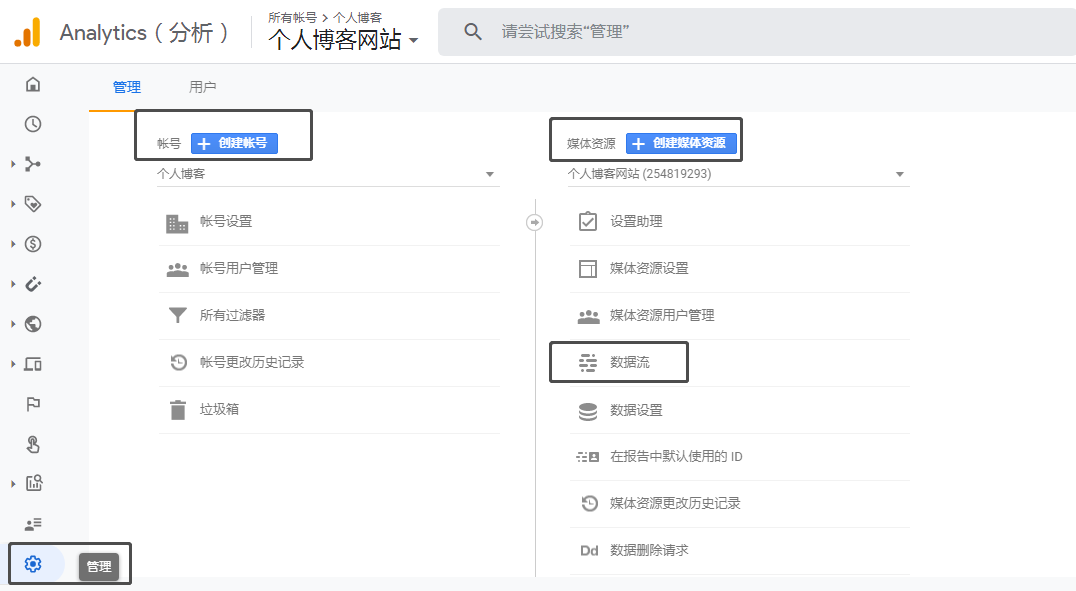Open the Monetization dollar sidebar icon

[33, 244]
